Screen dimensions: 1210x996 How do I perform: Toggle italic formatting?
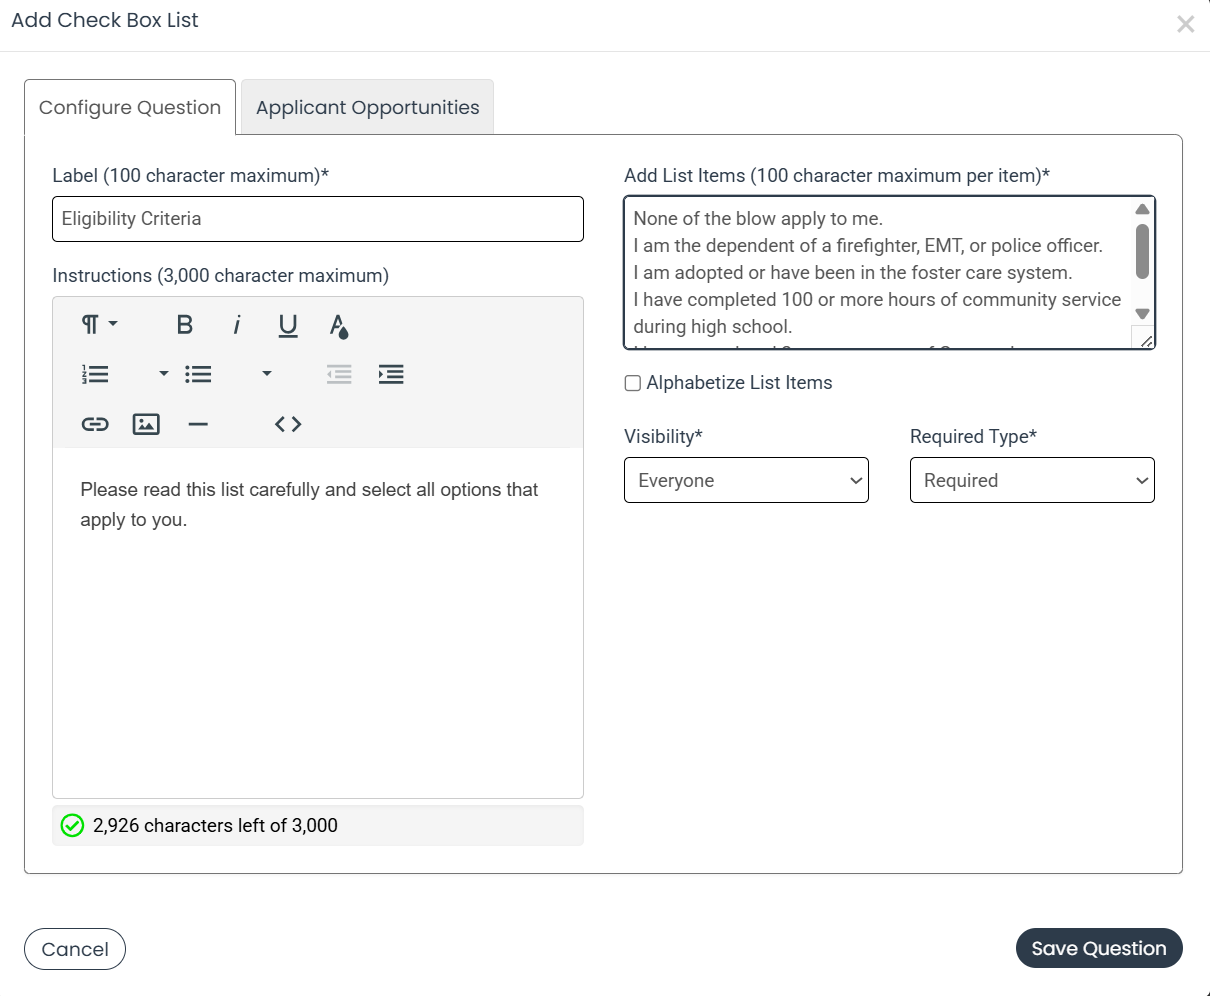[x=237, y=324]
